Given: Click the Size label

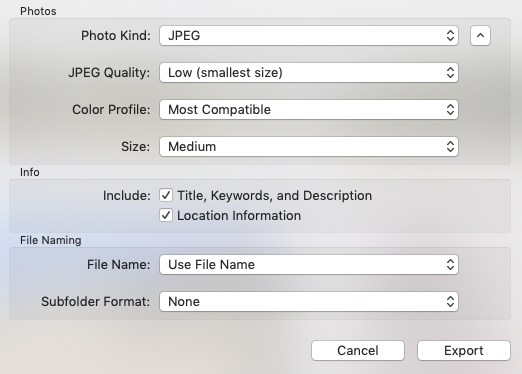Looking at the screenshot, I should [x=135, y=147].
